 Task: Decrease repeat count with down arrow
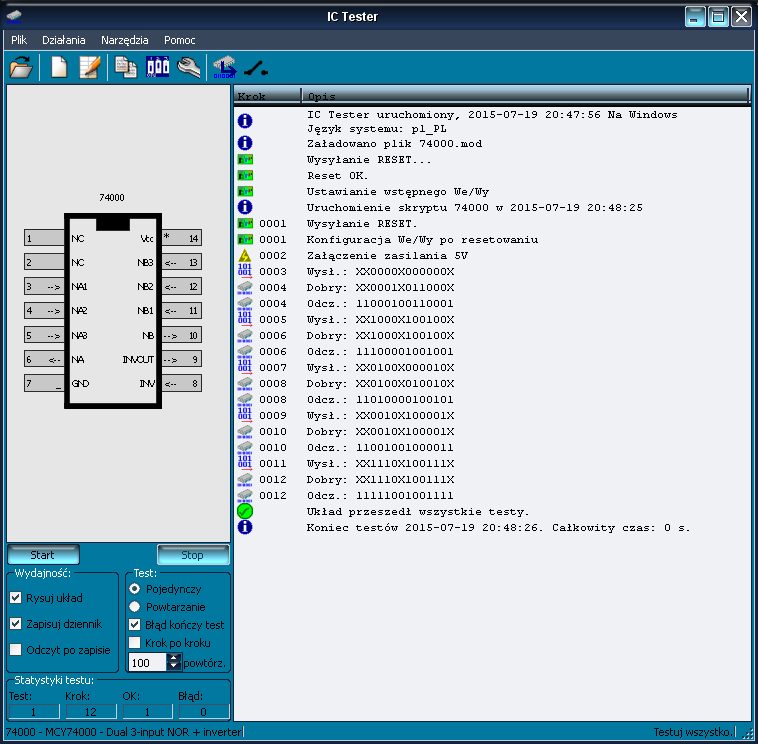click(175, 666)
